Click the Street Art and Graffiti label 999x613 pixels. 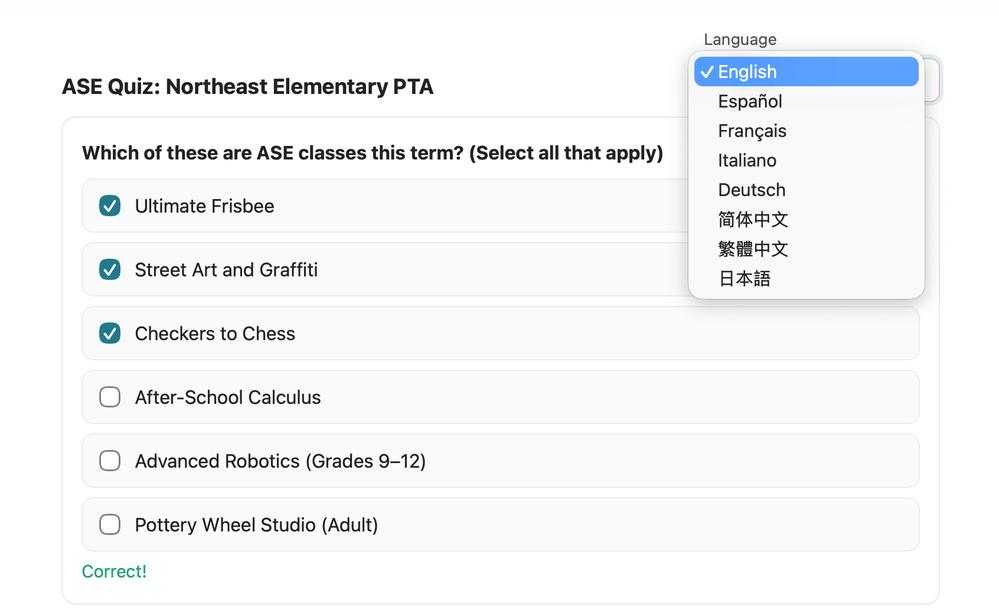226,270
